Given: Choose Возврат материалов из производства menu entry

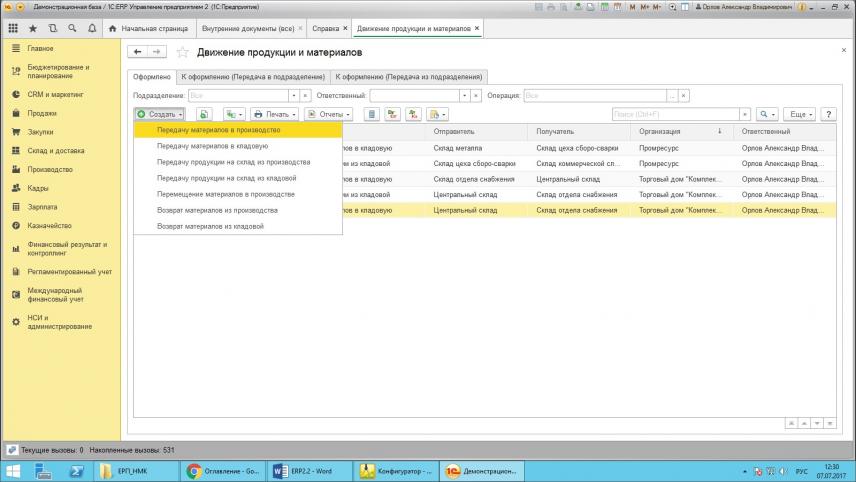Looking at the screenshot, I should pyautogui.click(x=217, y=210).
